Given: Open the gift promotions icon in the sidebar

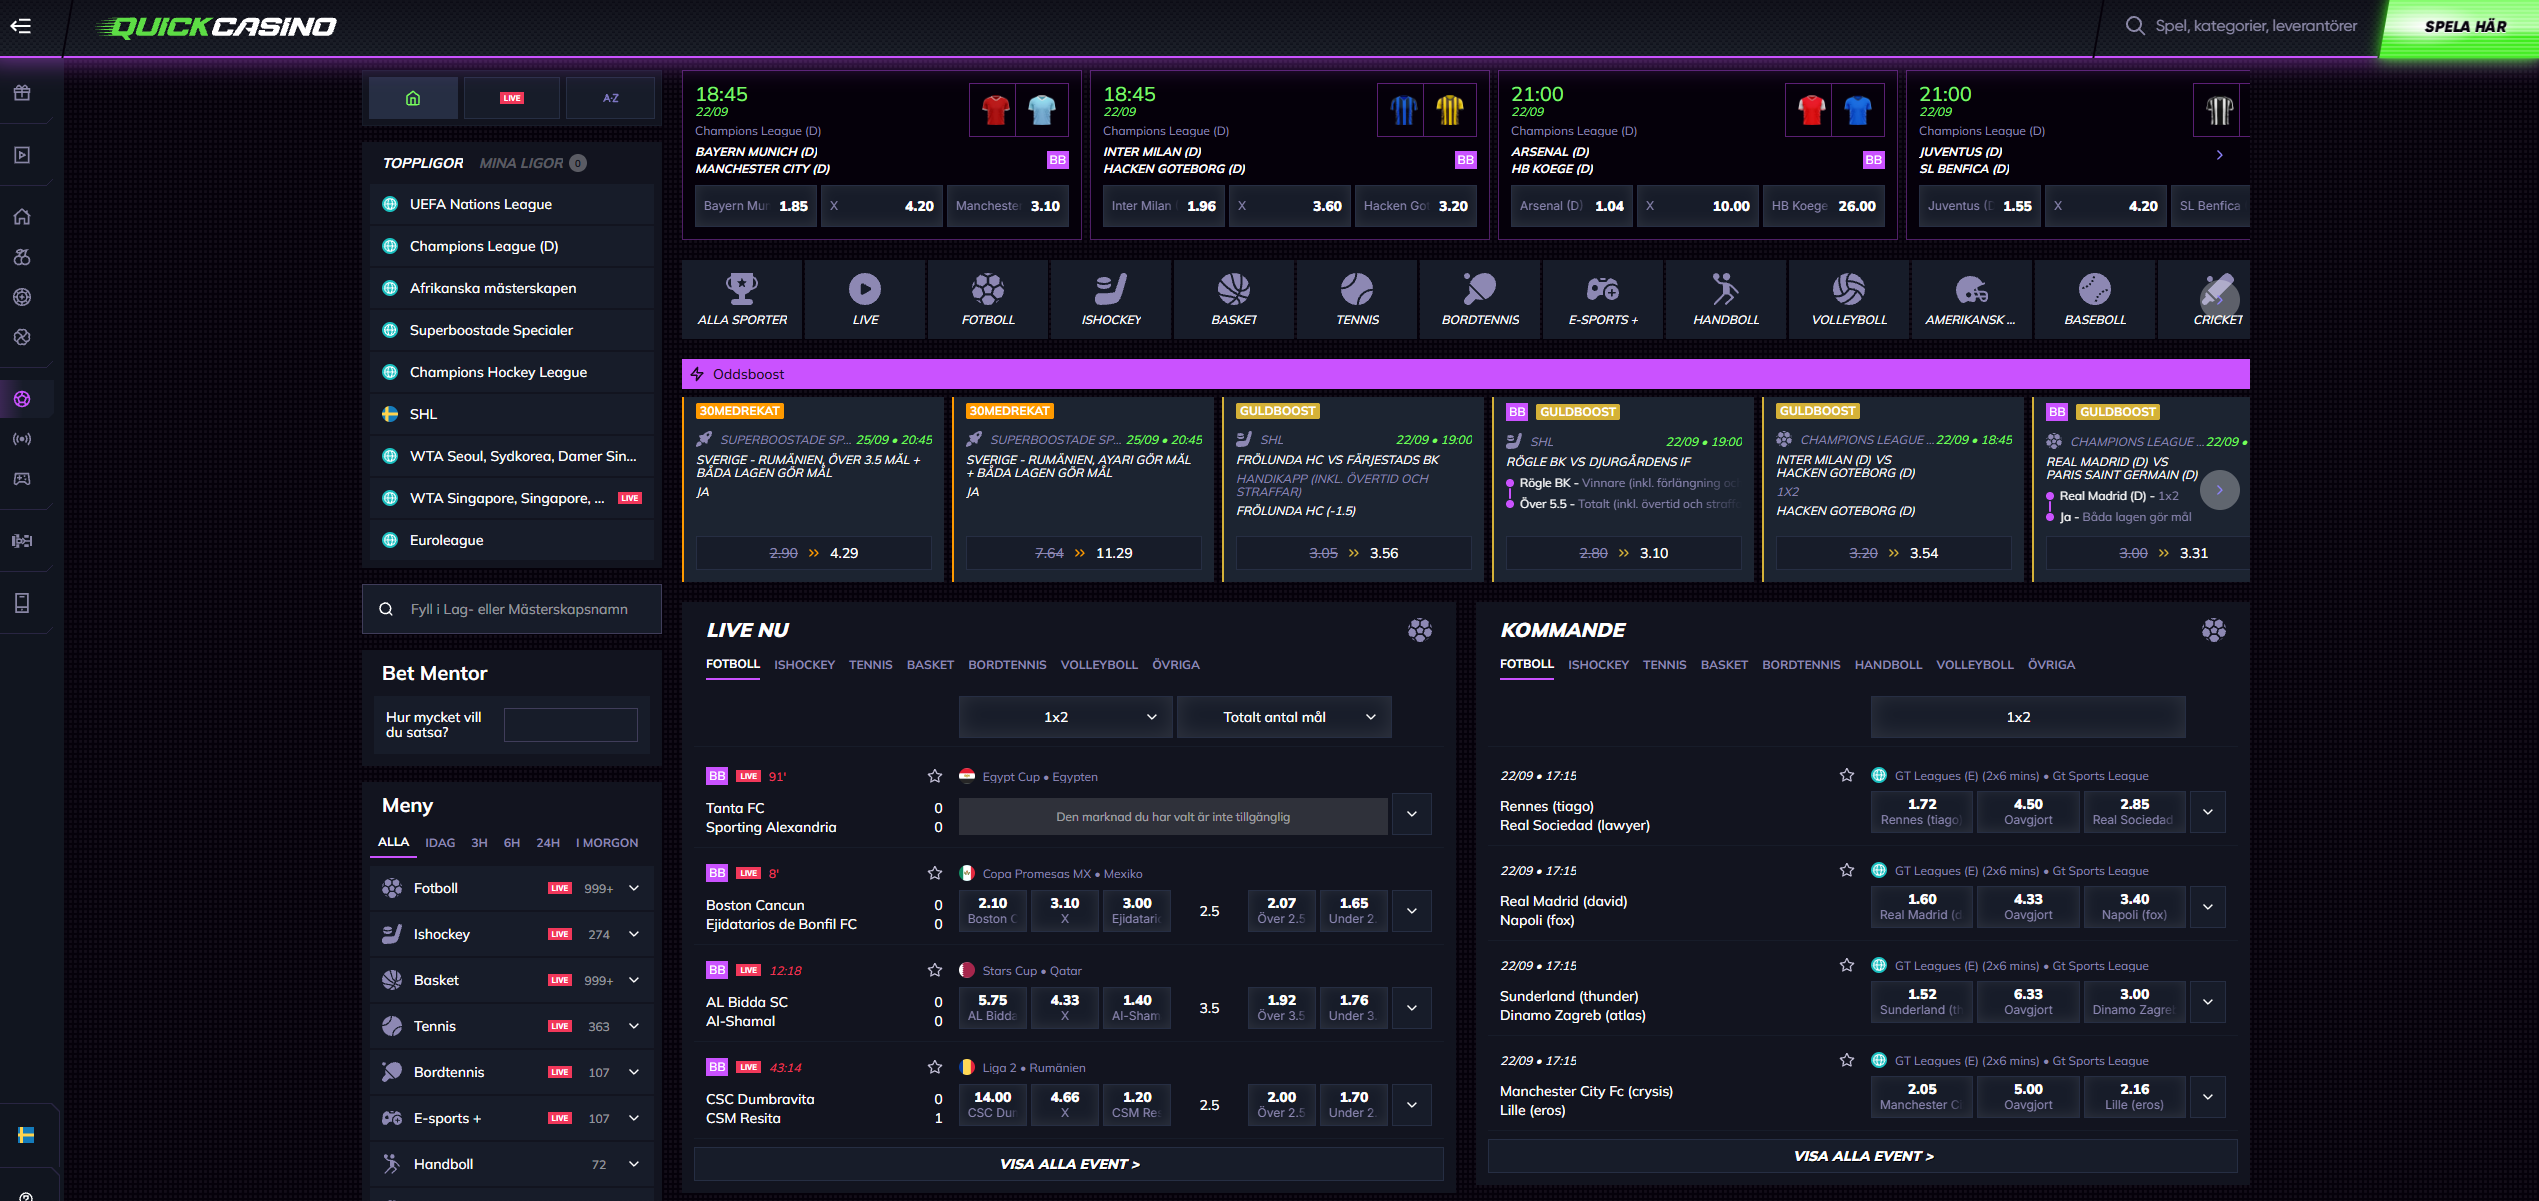Looking at the screenshot, I should 22,93.
